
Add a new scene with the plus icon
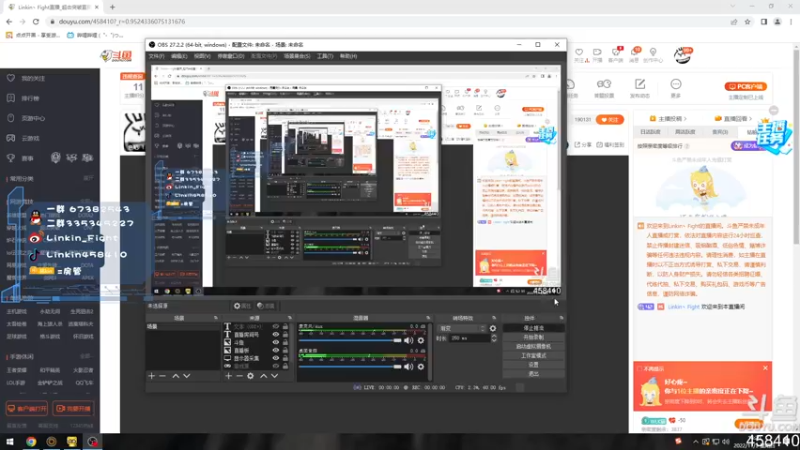tap(152, 376)
